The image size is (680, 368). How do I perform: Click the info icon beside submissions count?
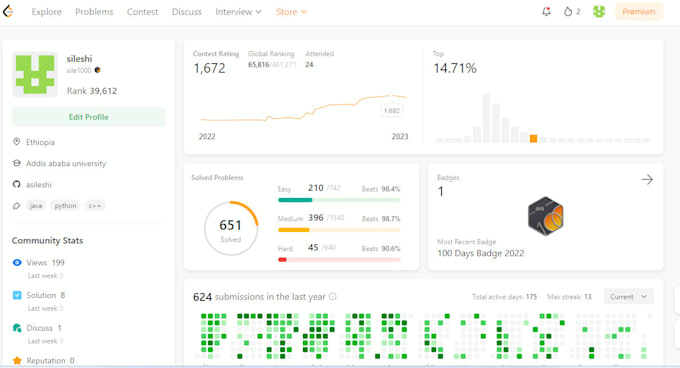click(x=332, y=296)
